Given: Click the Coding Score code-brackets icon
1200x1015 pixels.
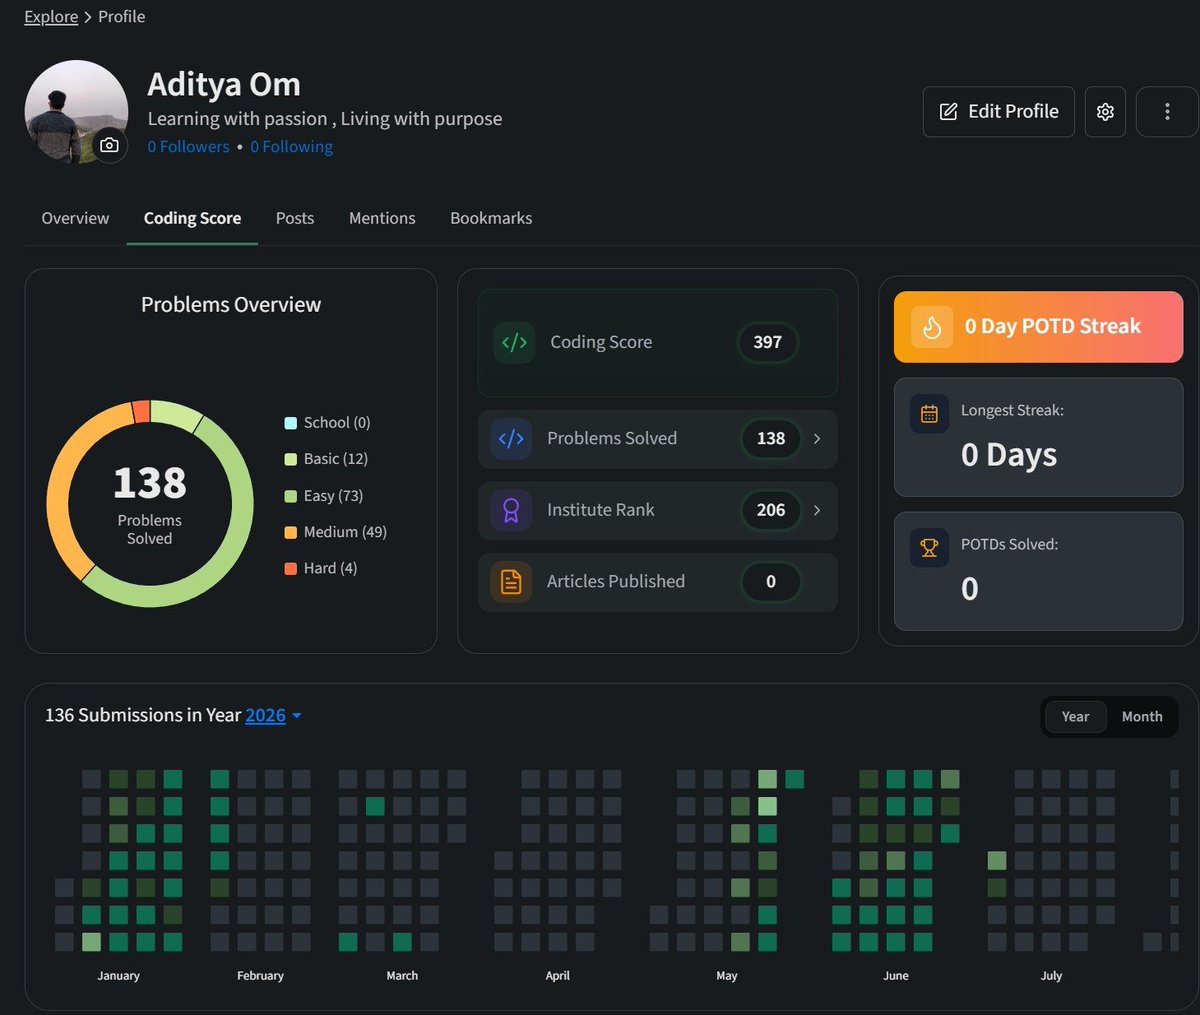Looking at the screenshot, I should [x=514, y=342].
